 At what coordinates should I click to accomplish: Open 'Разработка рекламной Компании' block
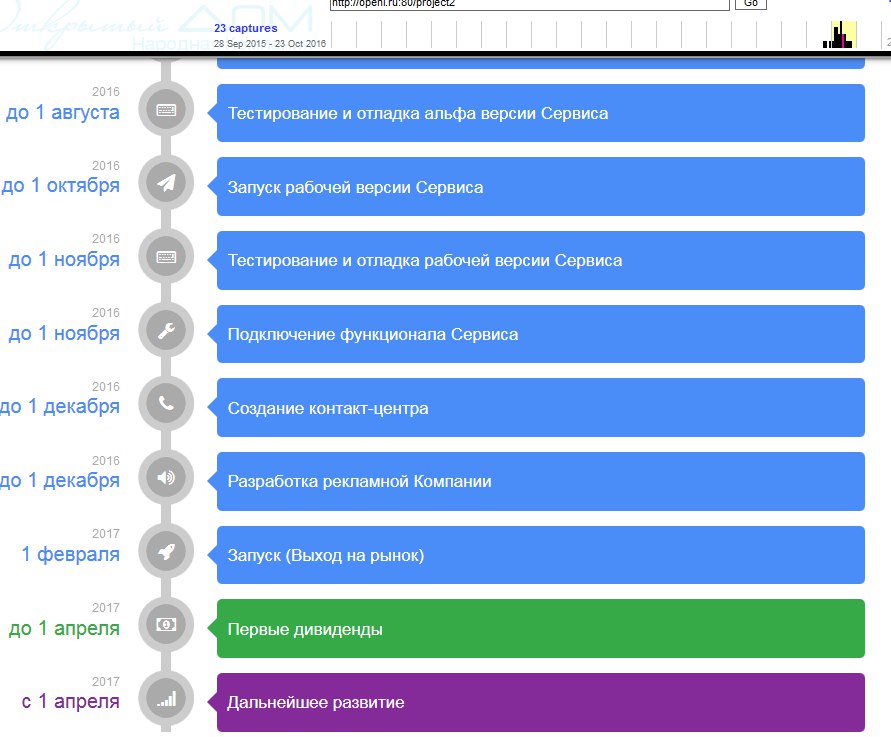click(540, 481)
